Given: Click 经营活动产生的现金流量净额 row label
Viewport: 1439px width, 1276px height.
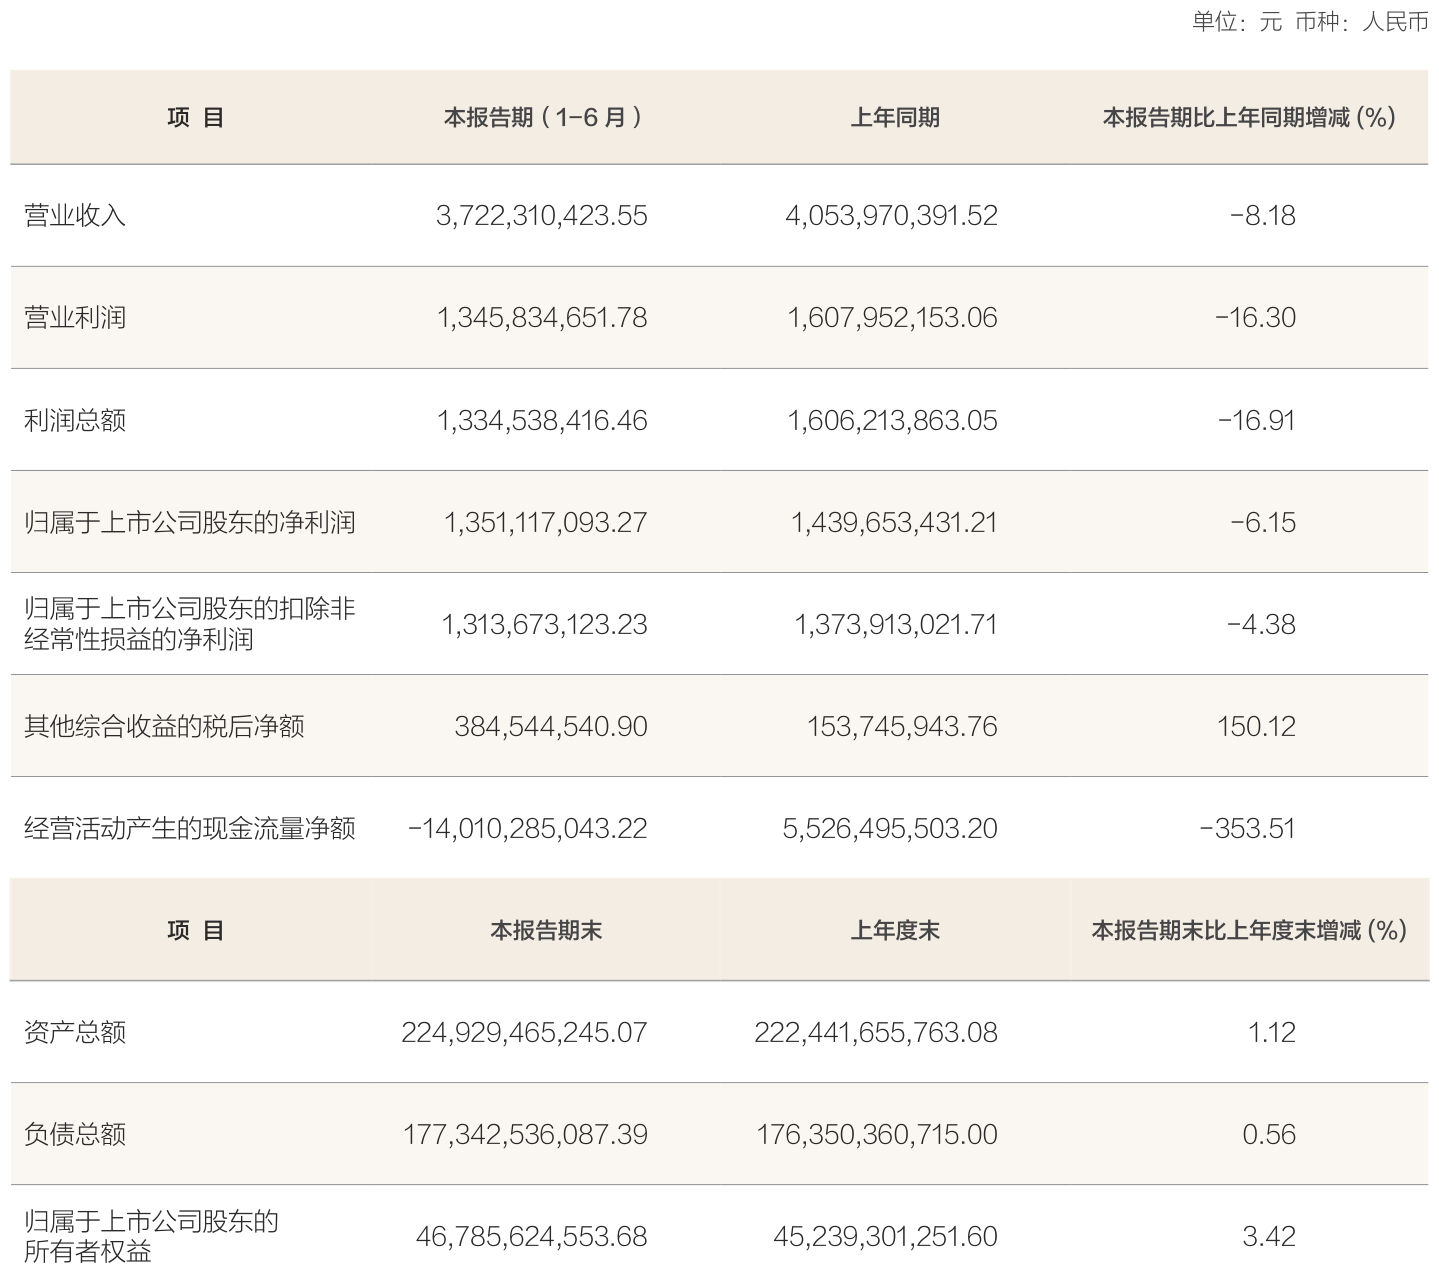Looking at the screenshot, I should click(189, 828).
